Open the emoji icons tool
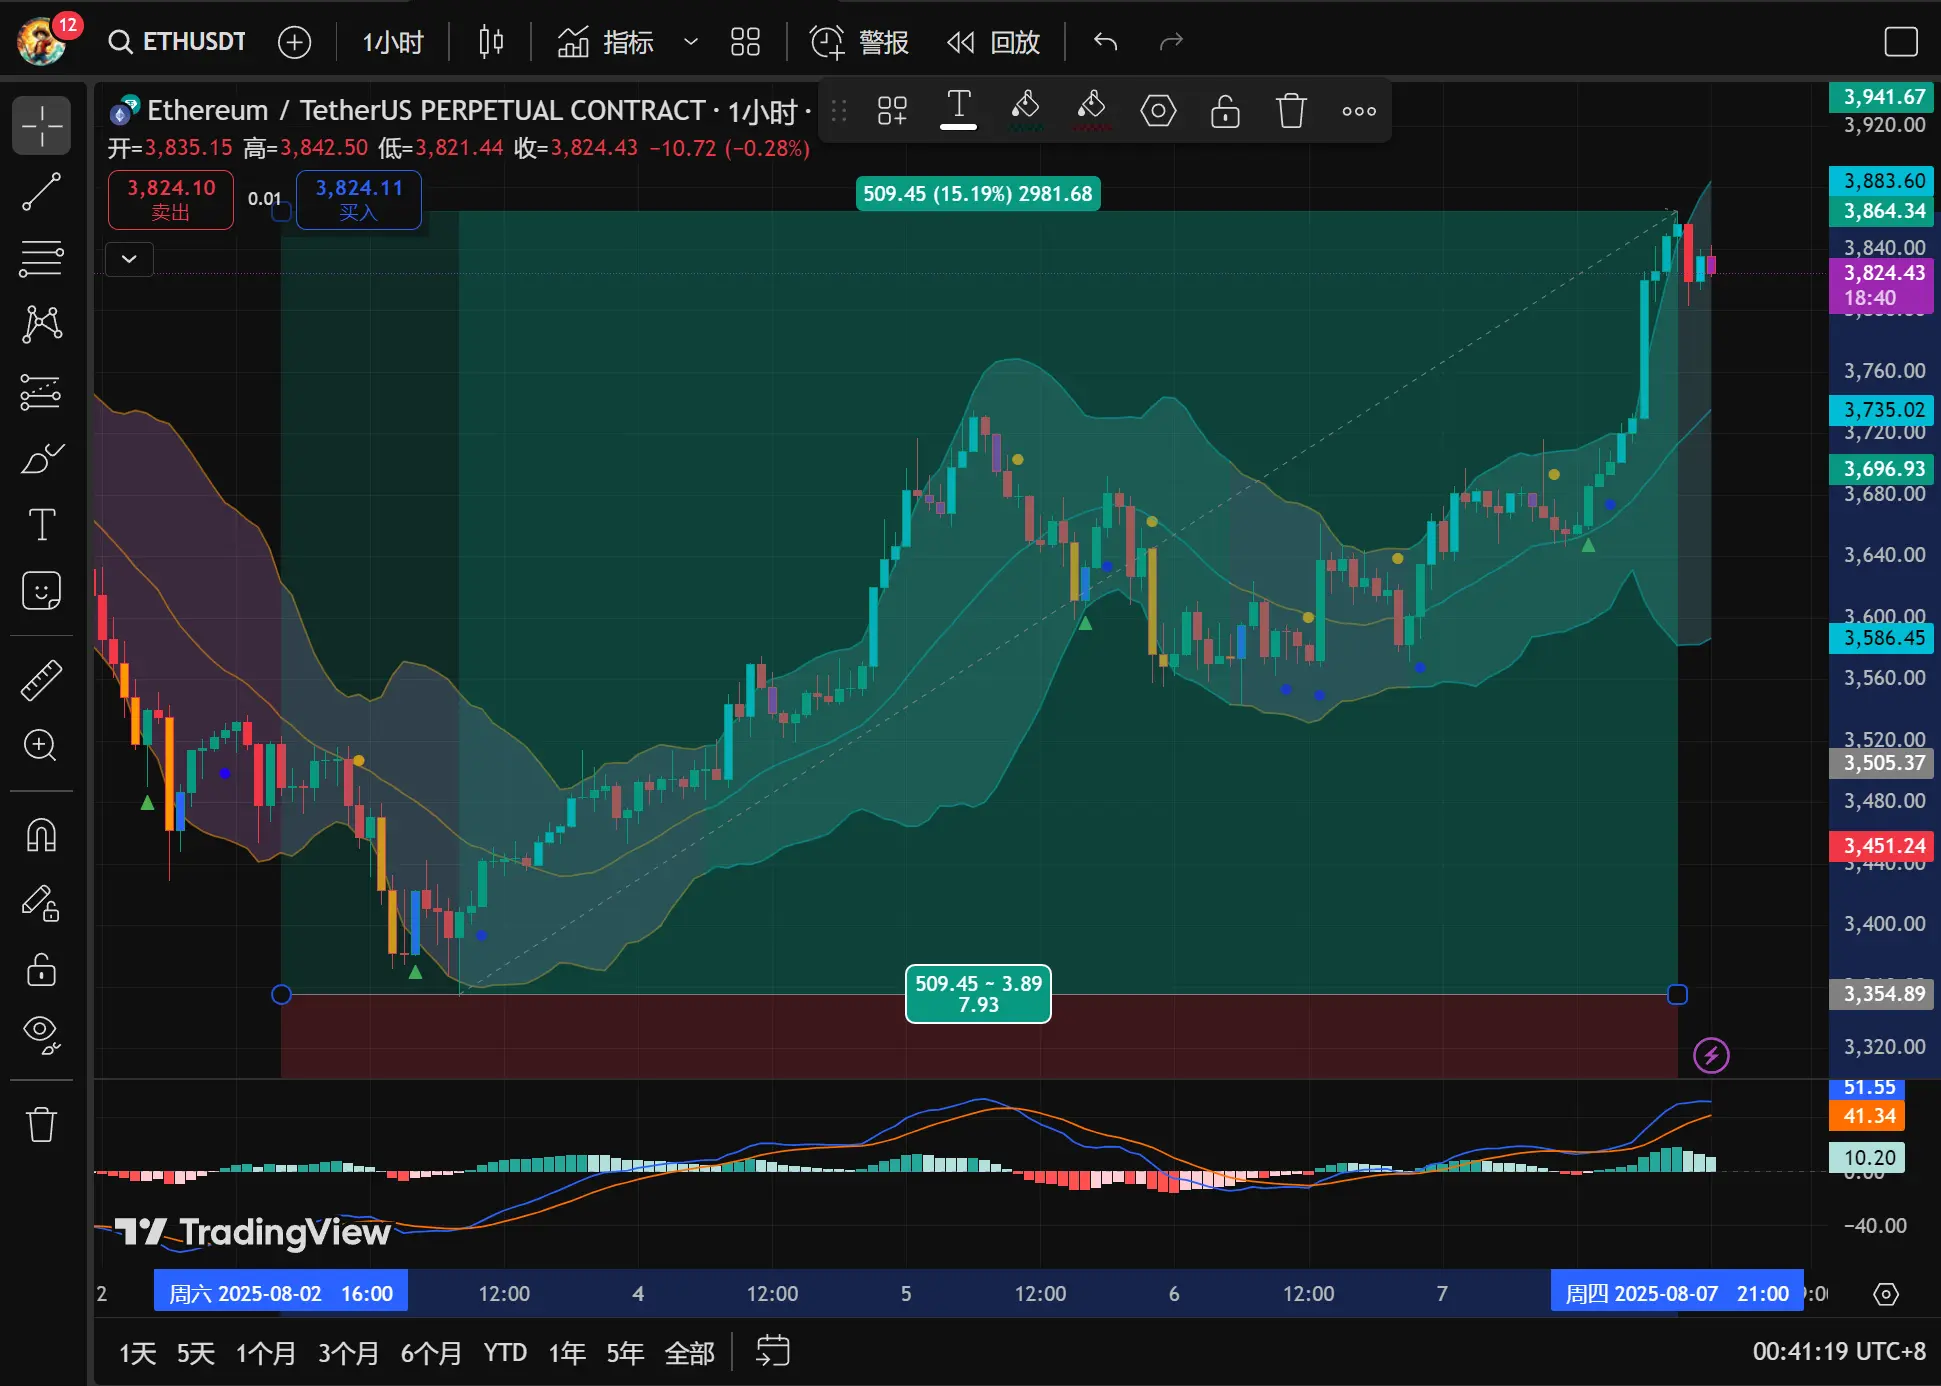The image size is (1941, 1386). [42, 591]
